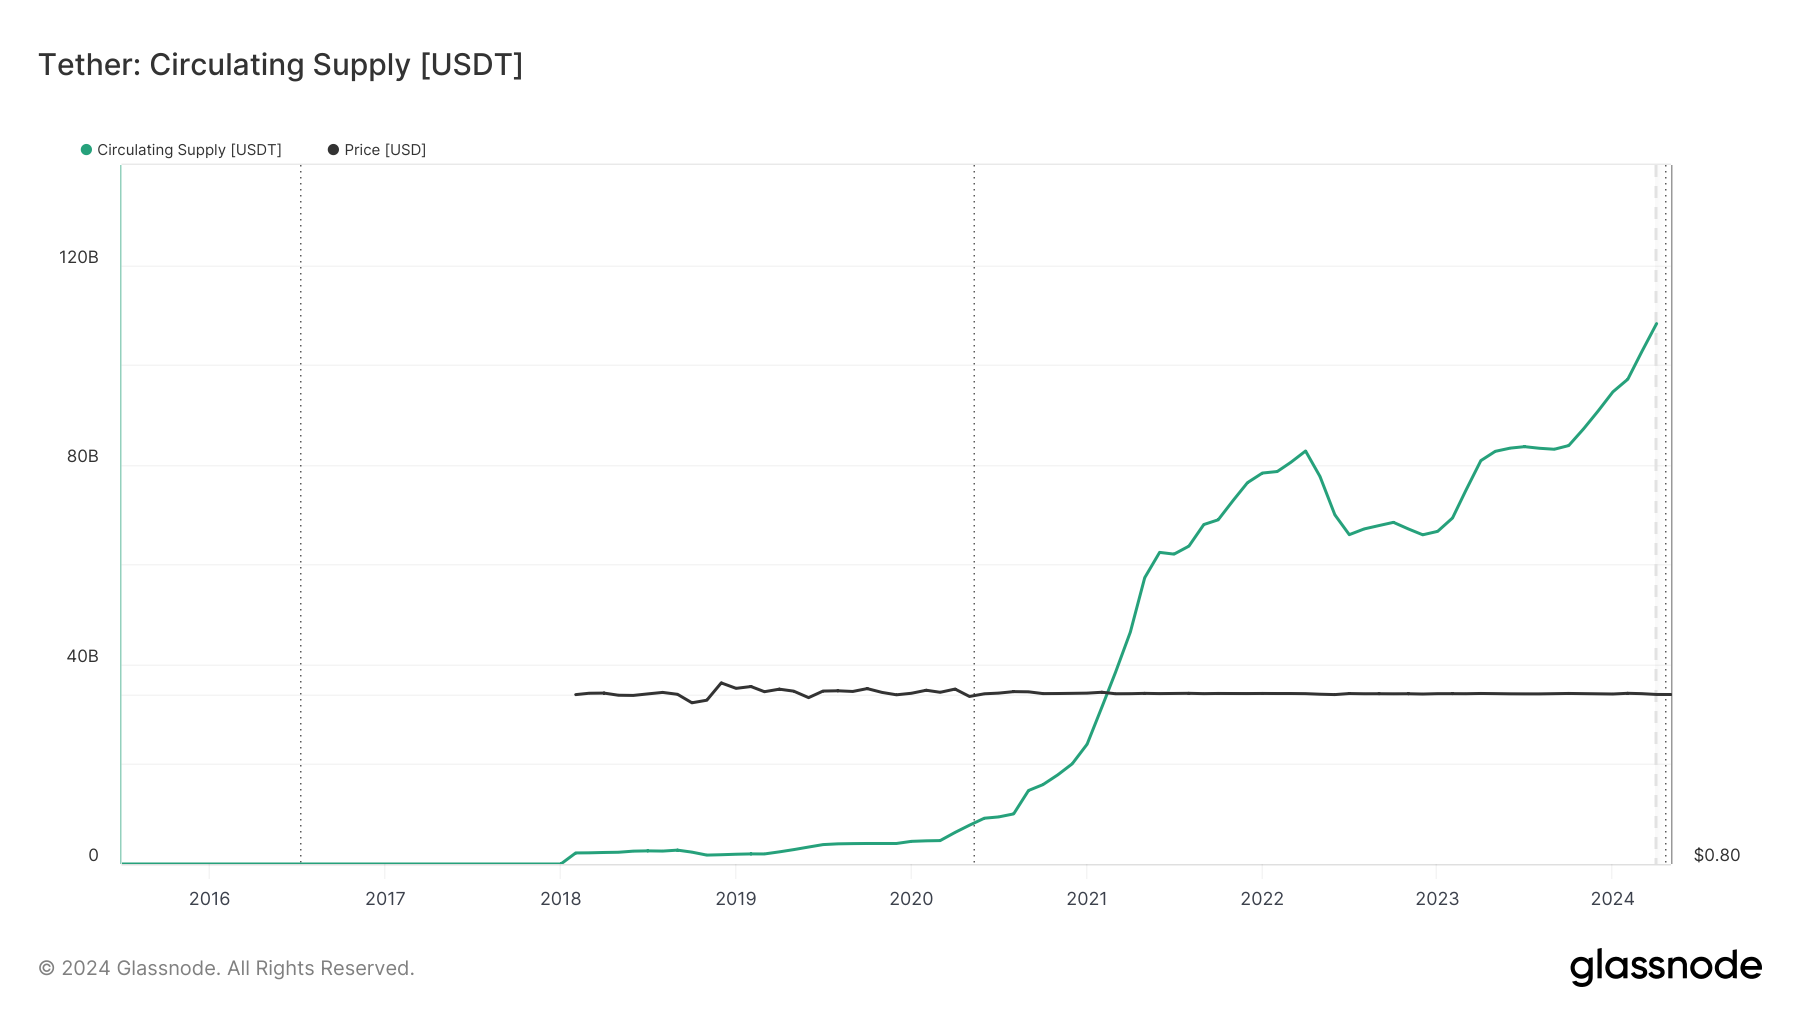1800x1013 pixels.
Task: Click the 2021 x-axis label
Action: [1087, 898]
